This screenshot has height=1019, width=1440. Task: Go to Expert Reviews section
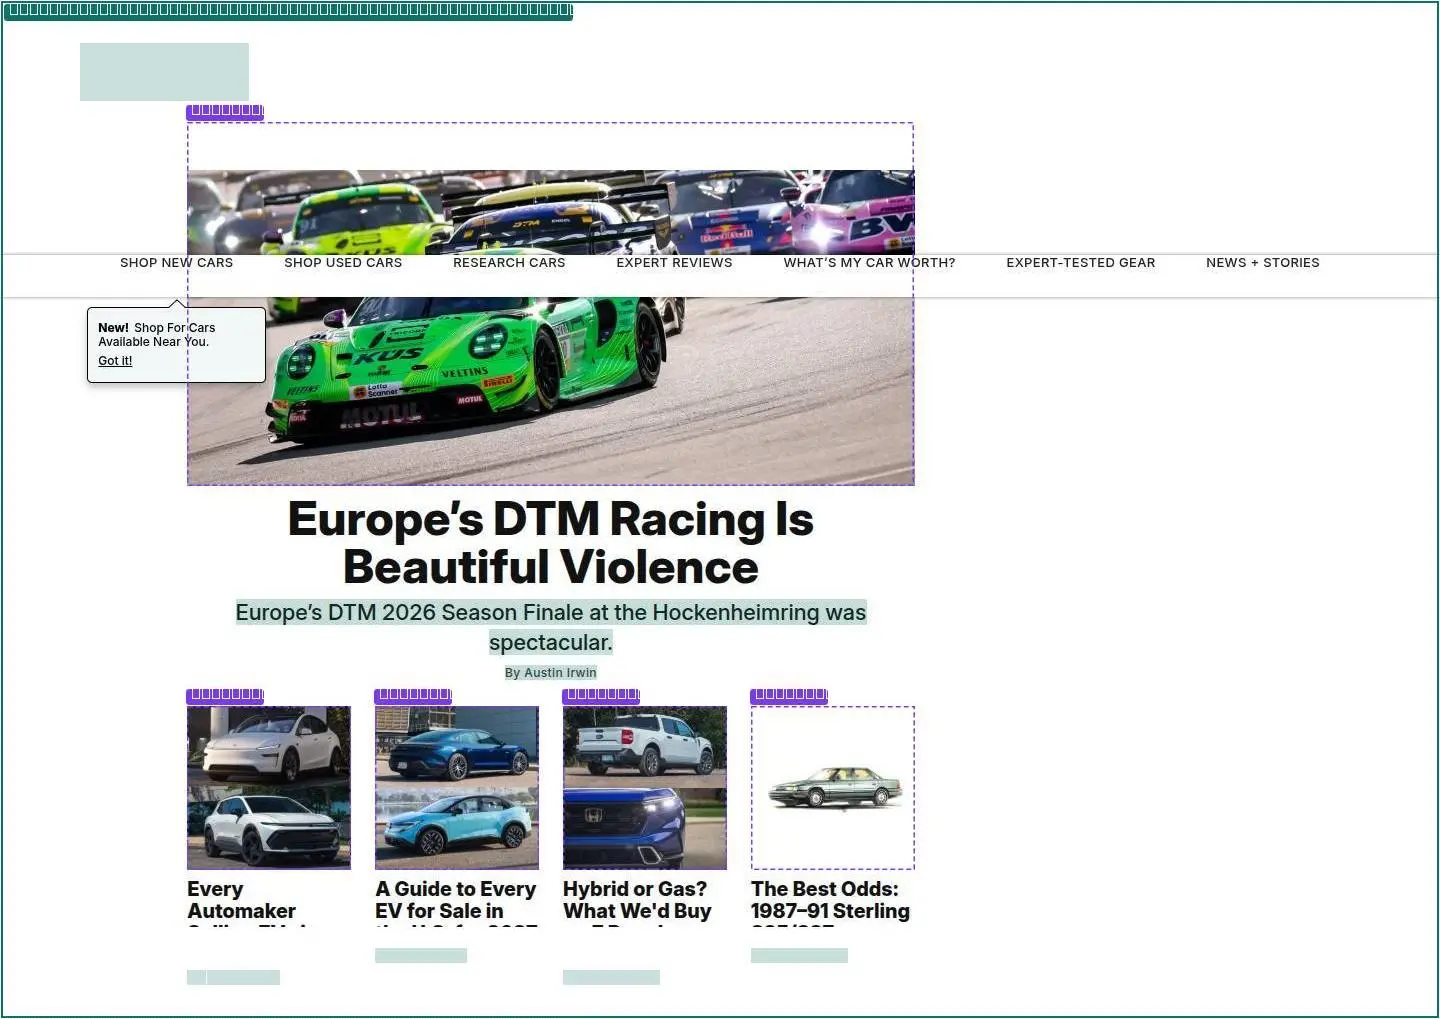pos(674,263)
